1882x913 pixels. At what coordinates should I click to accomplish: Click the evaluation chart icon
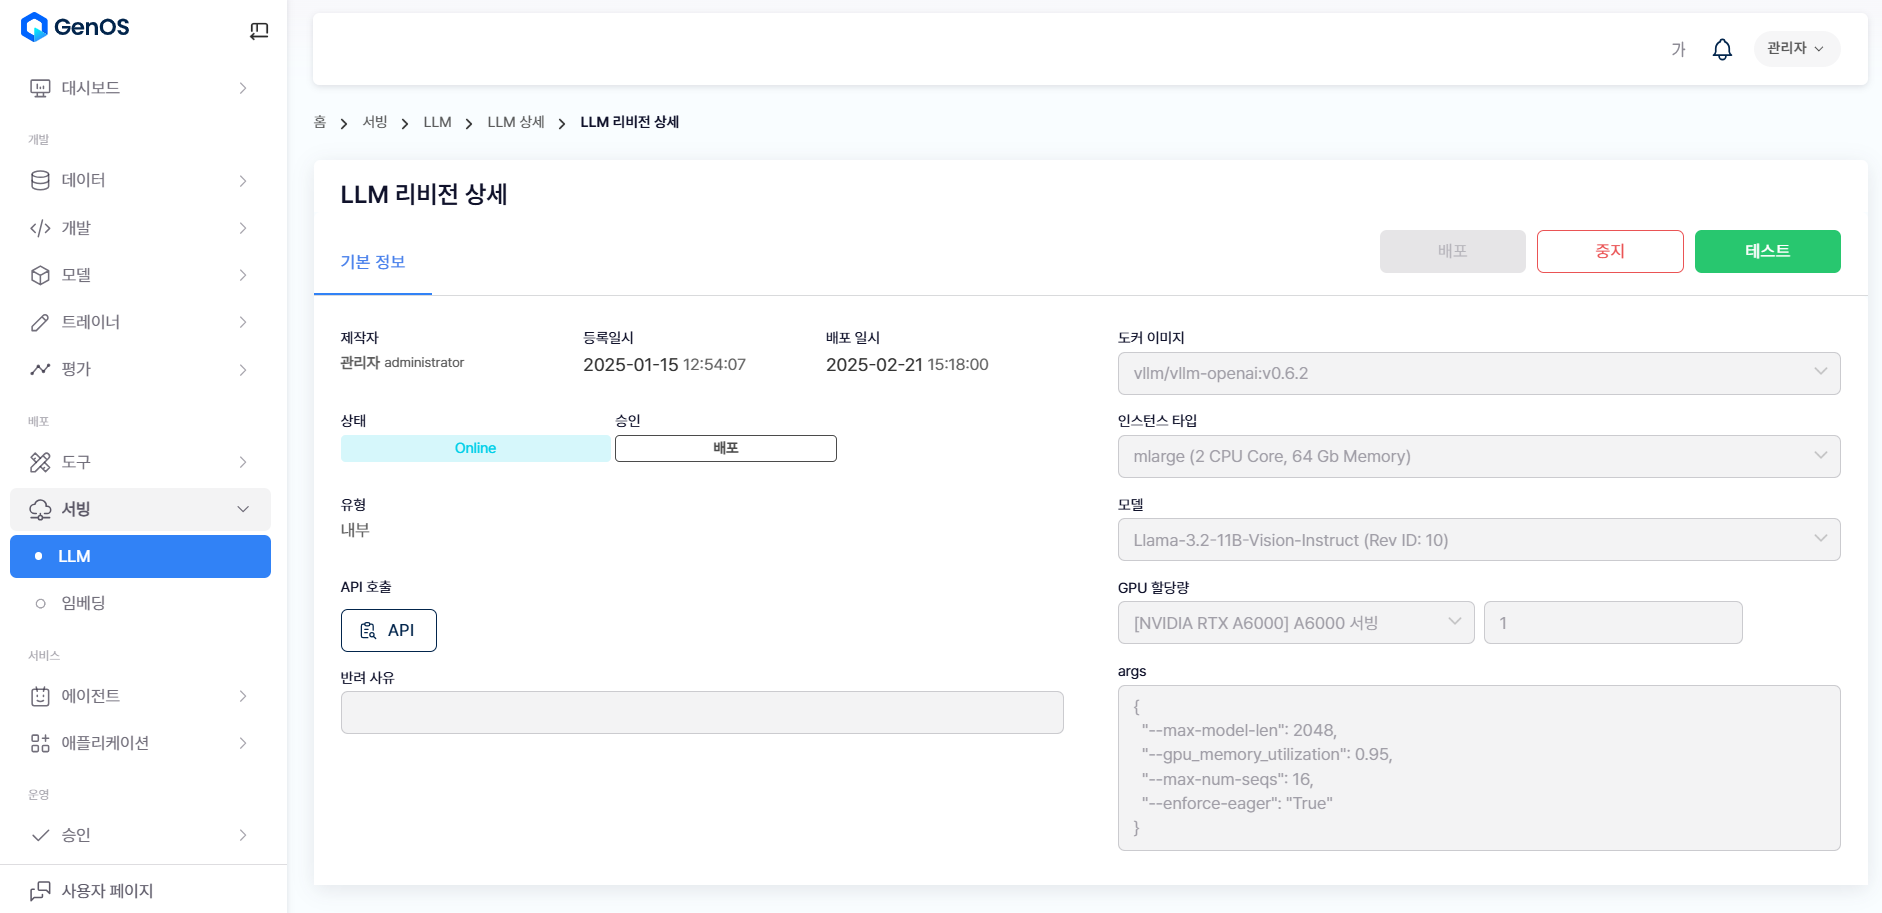(40, 369)
